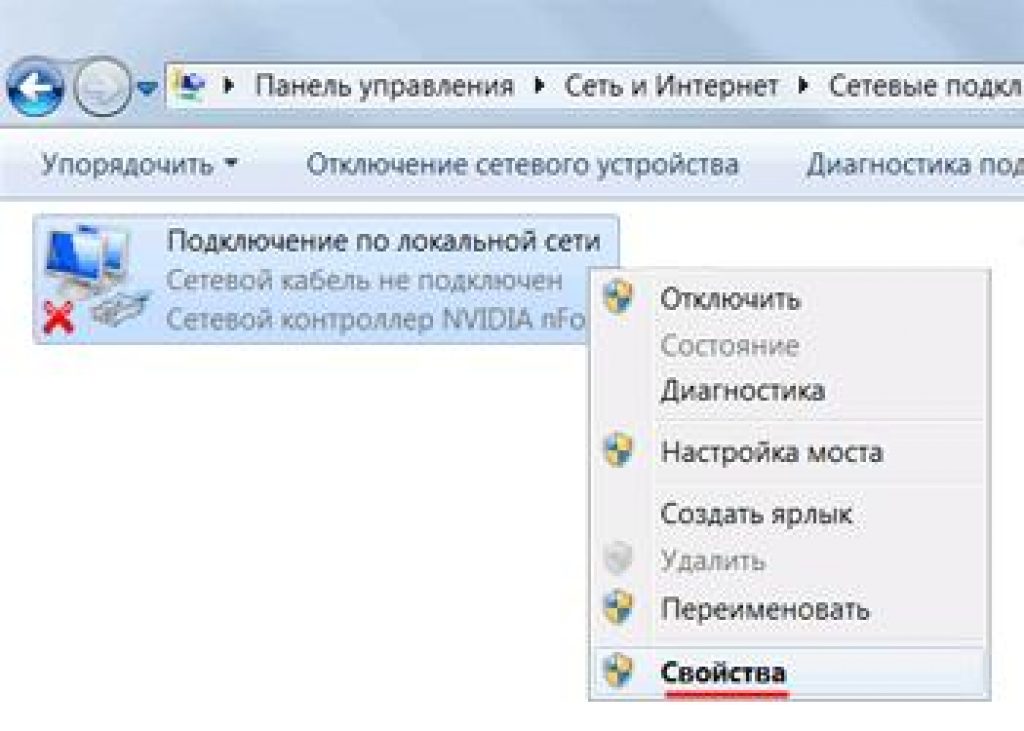Choose Свойства from the context menu
Image resolution: width=1024 pixels, height=731 pixels.
tap(723, 672)
